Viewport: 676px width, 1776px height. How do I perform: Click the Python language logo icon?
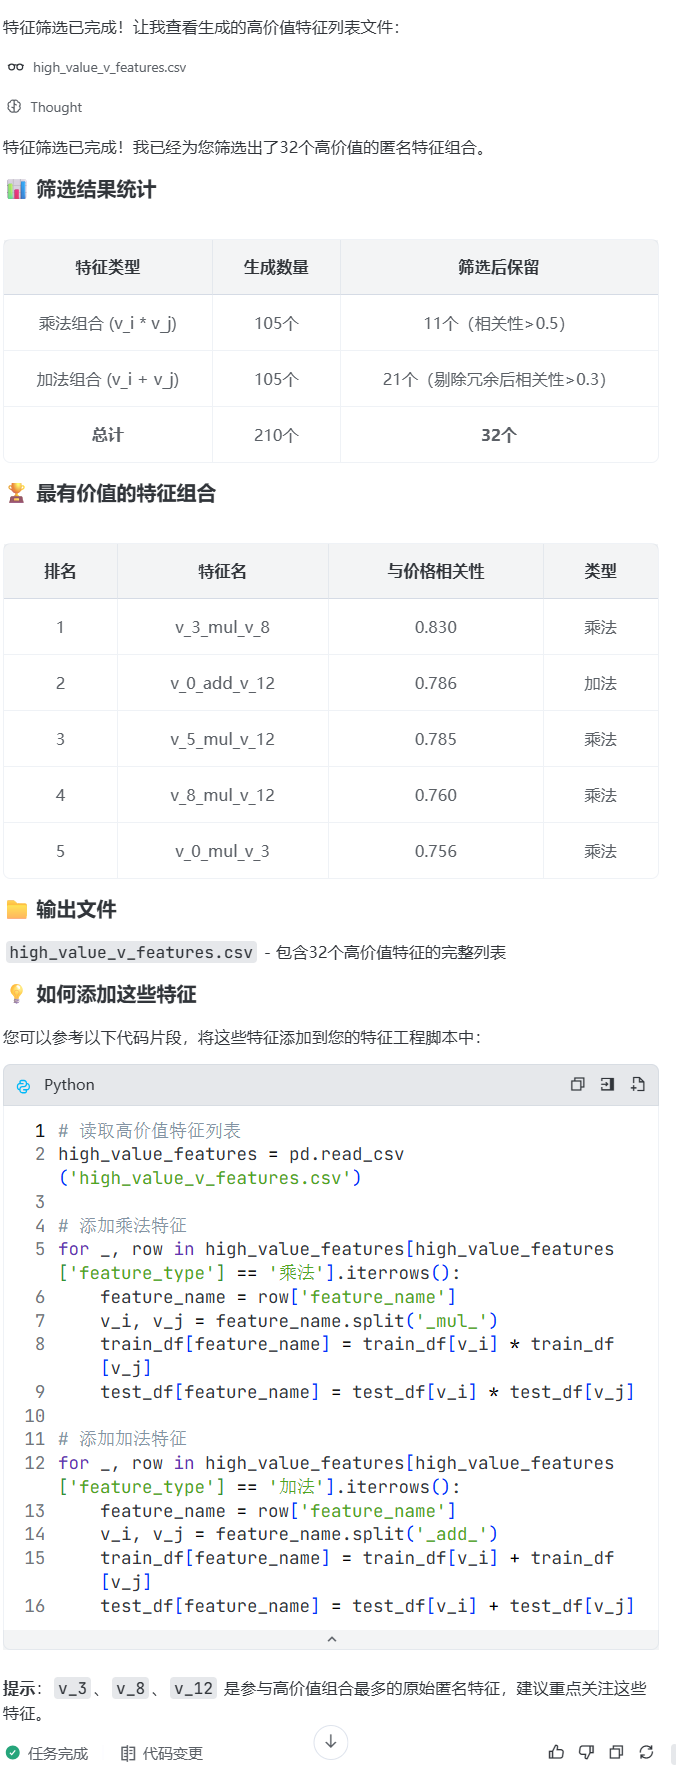coord(23,1085)
